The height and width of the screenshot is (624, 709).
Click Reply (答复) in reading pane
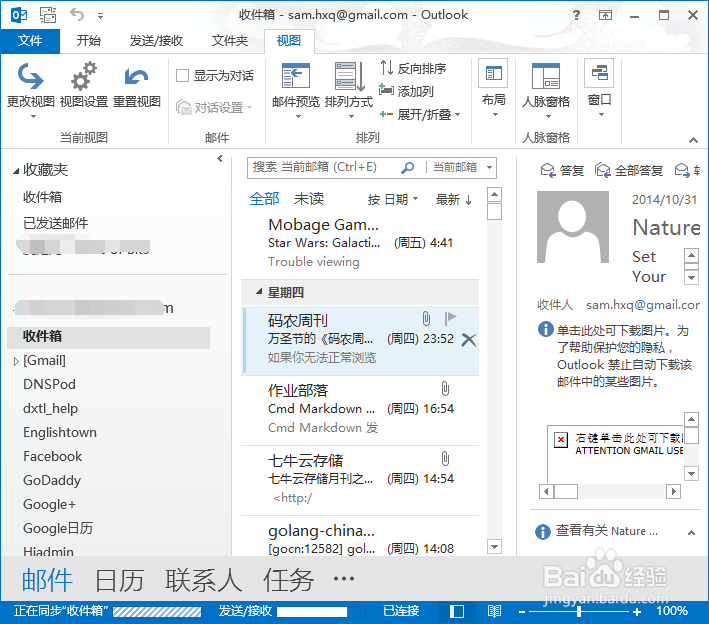click(562, 170)
